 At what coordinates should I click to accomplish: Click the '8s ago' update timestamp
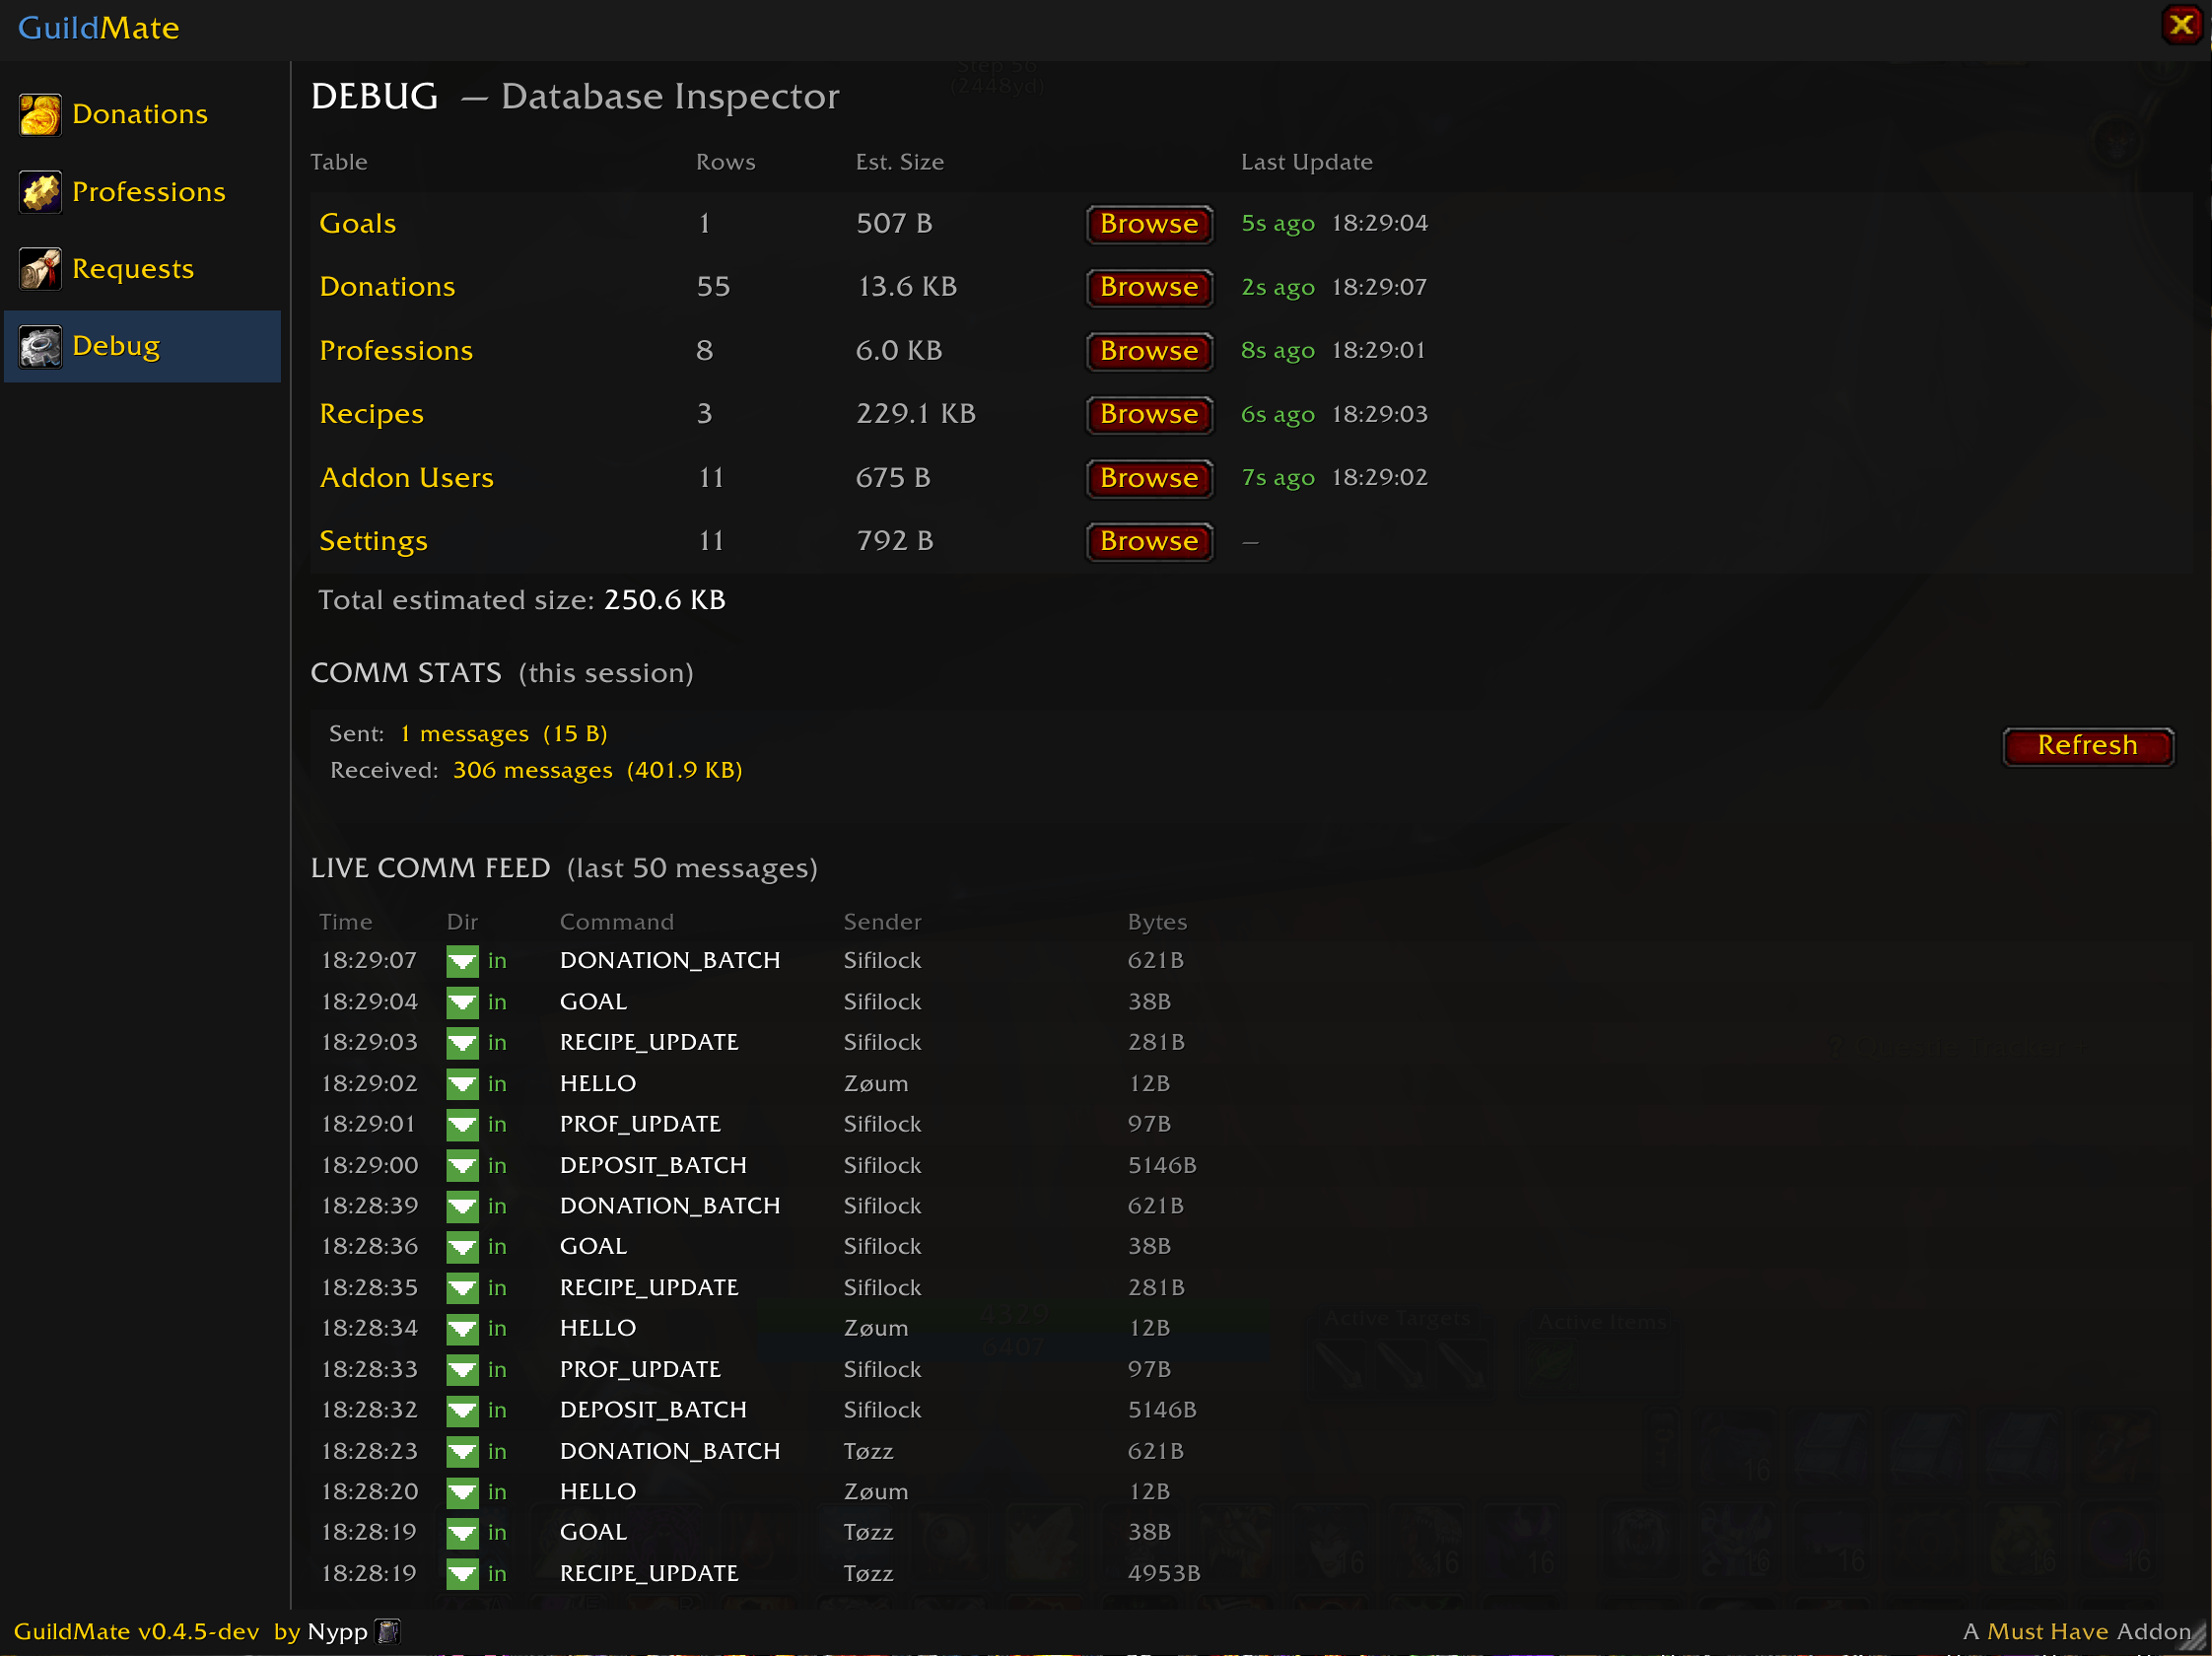(x=1277, y=351)
